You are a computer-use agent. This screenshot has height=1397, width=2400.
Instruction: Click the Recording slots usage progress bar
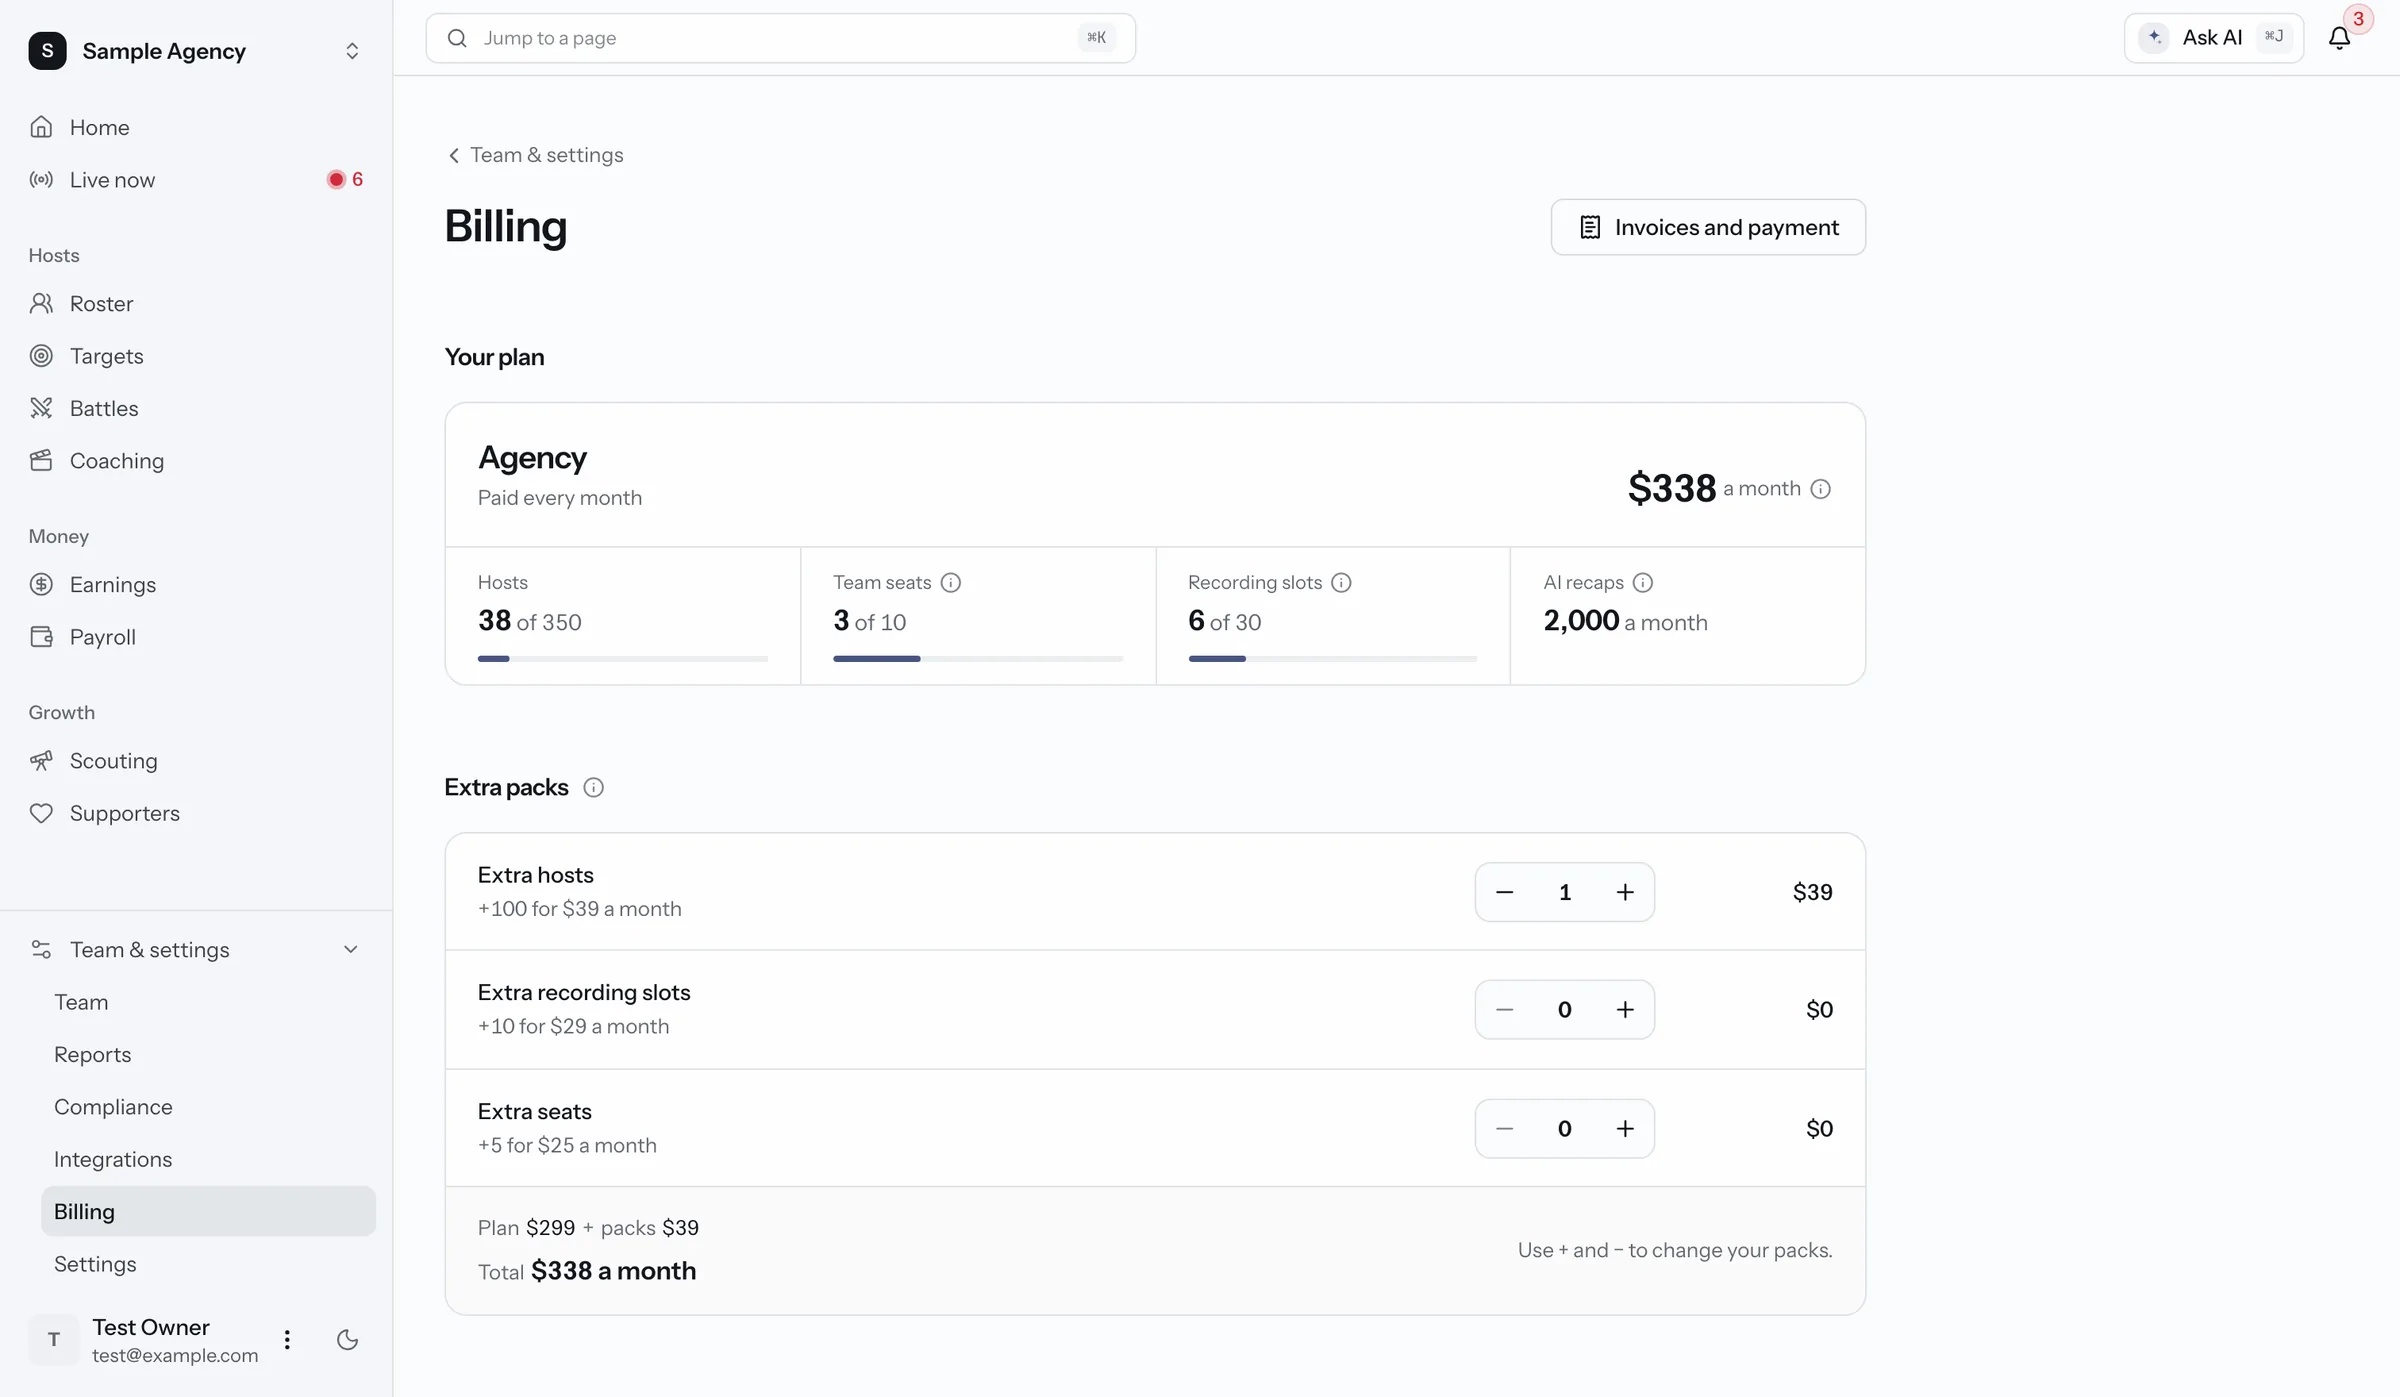coord(1332,659)
